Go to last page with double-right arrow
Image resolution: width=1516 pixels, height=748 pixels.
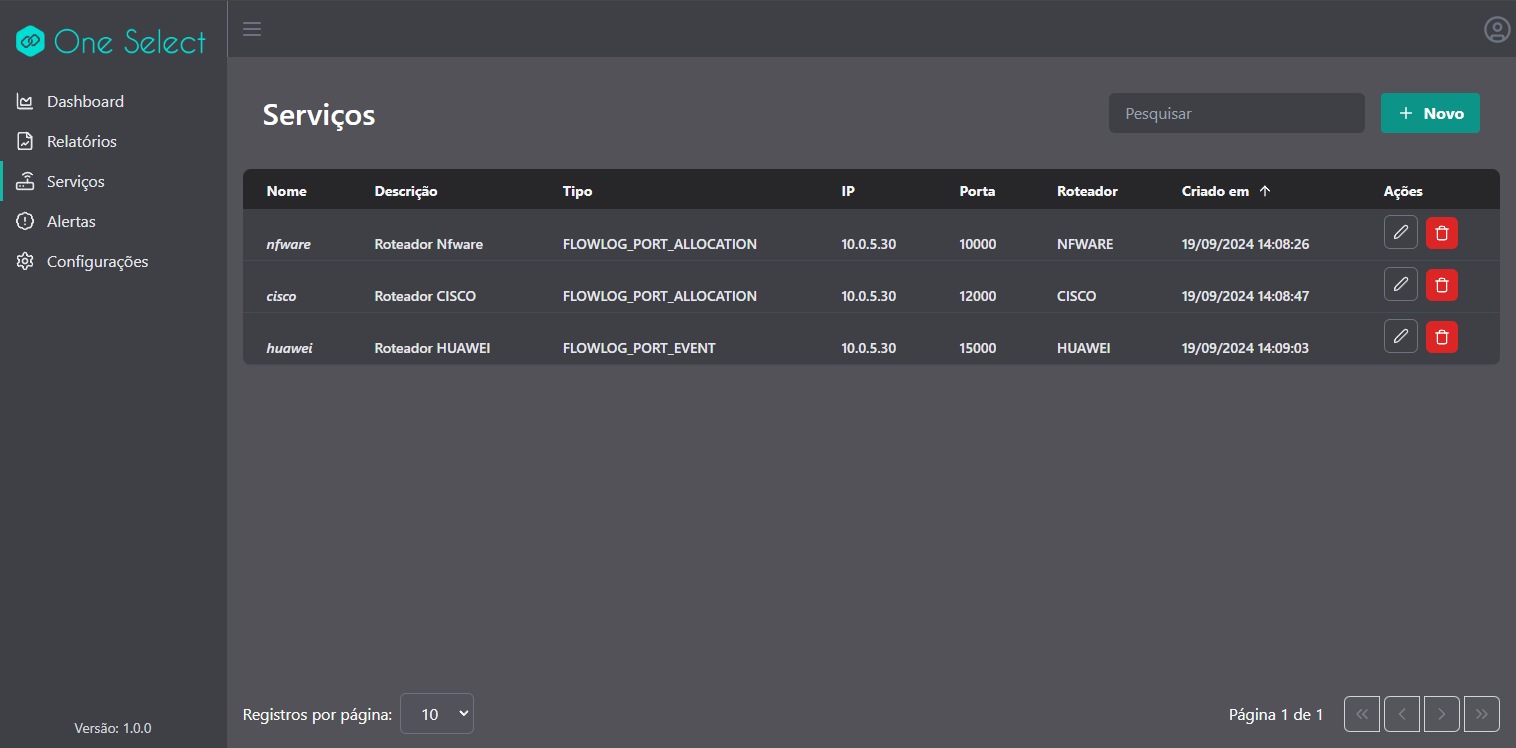coord(1482,714)
